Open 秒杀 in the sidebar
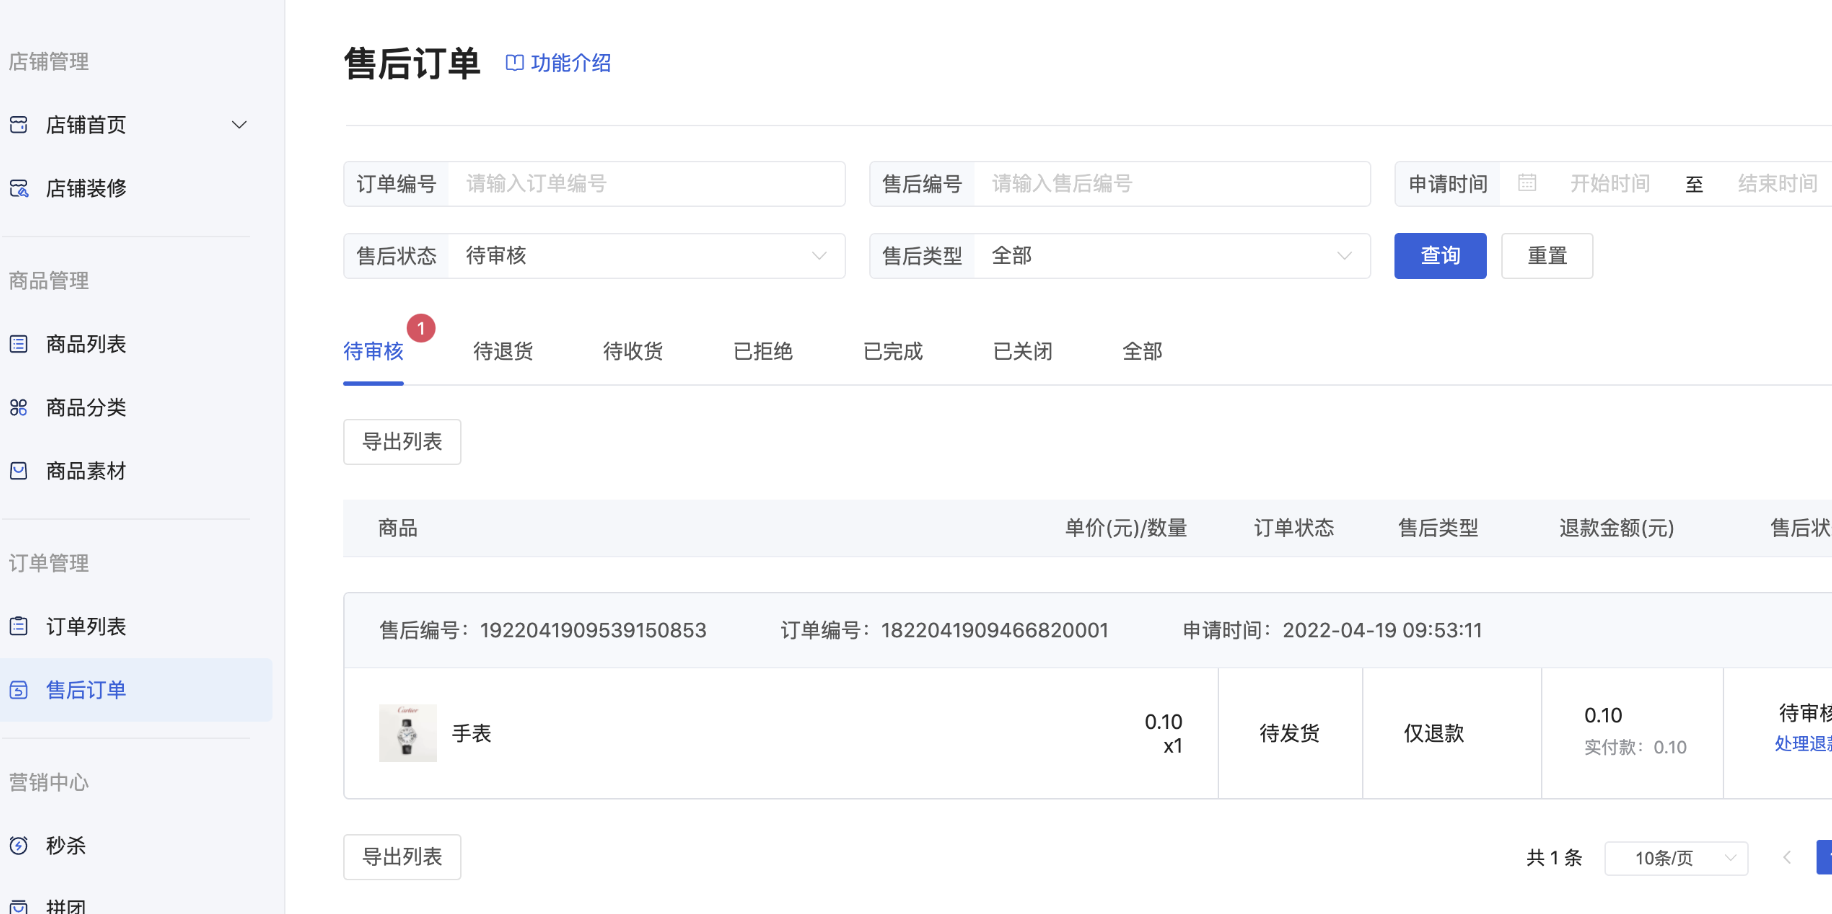This screenshot has width=1832, height=914. [x=66, y=845]
